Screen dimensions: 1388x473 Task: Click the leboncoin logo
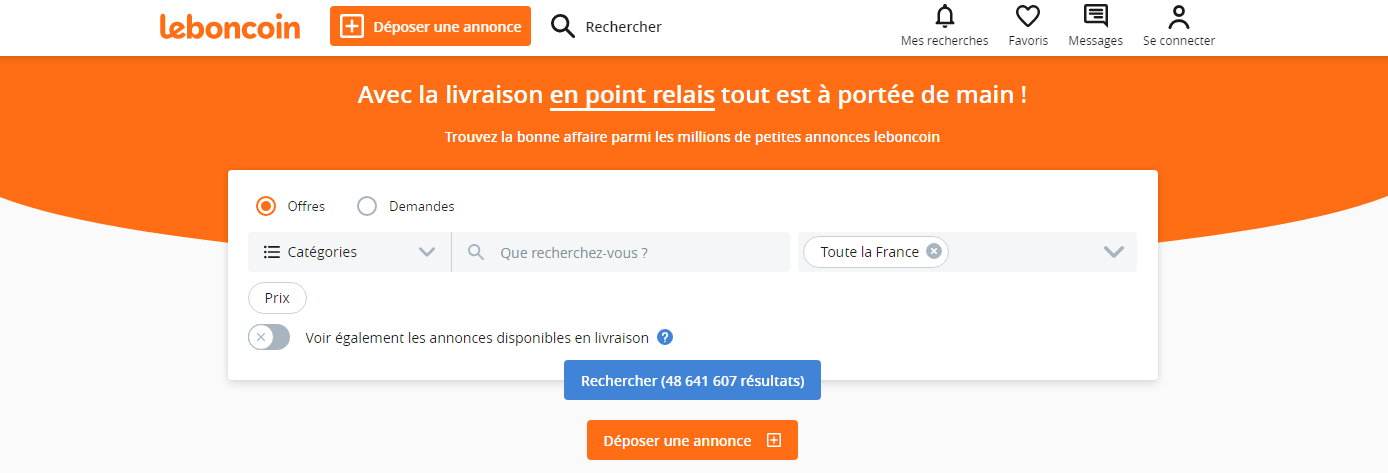(230, 27)
